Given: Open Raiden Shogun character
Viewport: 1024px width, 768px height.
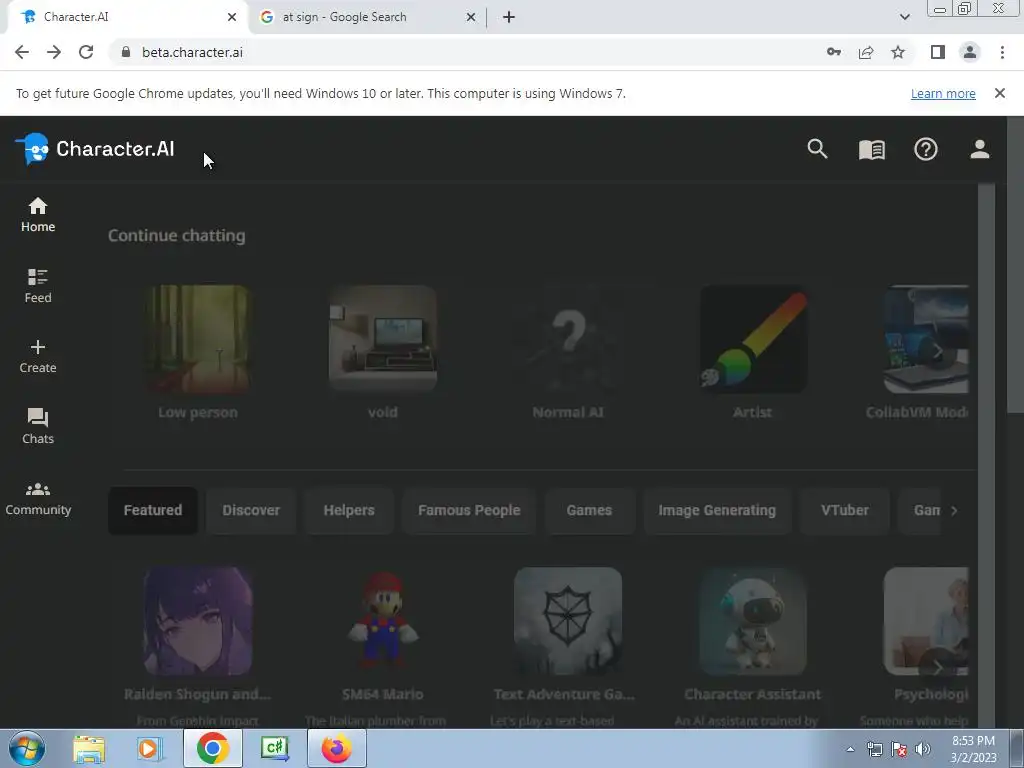Looking at the screenshot, I should point(198,621).
